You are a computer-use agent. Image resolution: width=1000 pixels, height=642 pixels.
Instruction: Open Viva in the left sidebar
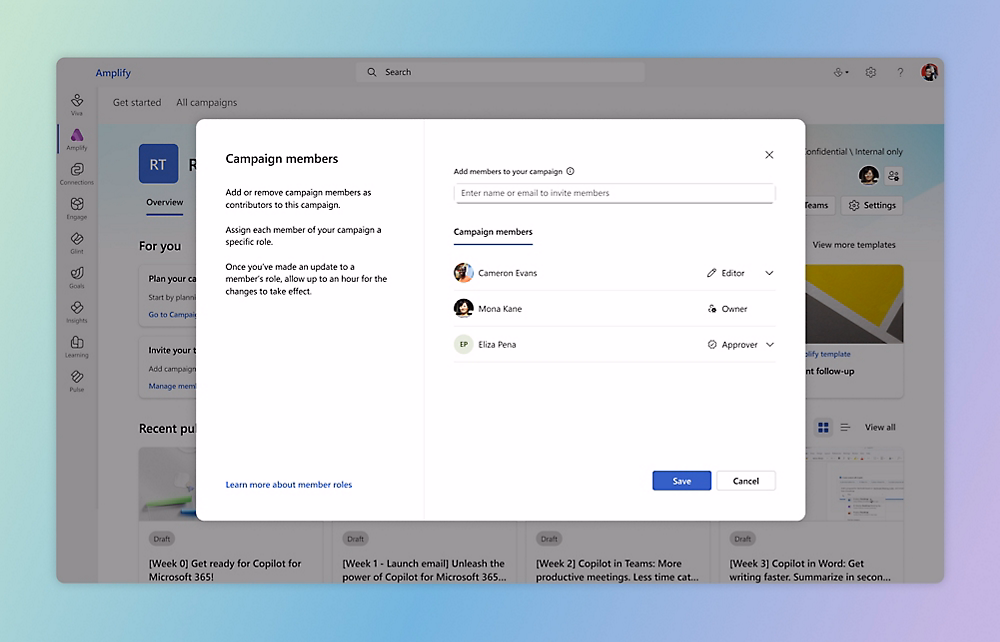click(77, 105)
